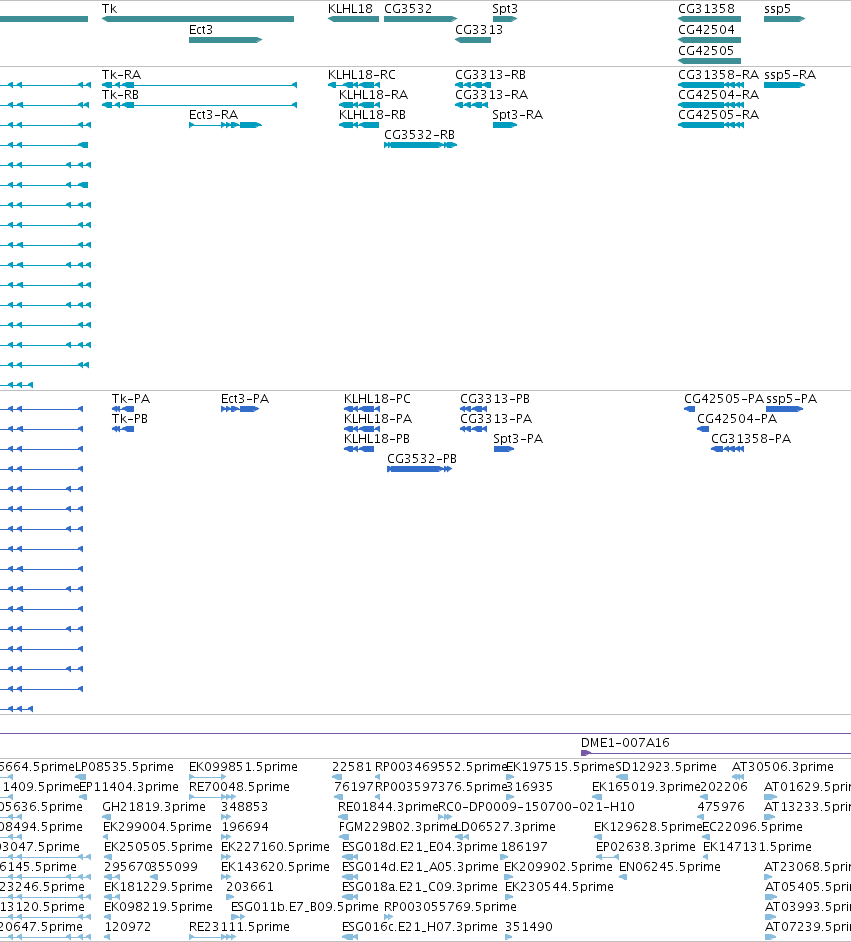This screenshot has width=851, height=942.
Task: Select transcript KLHL18-RC
Action: coord(354,85)
